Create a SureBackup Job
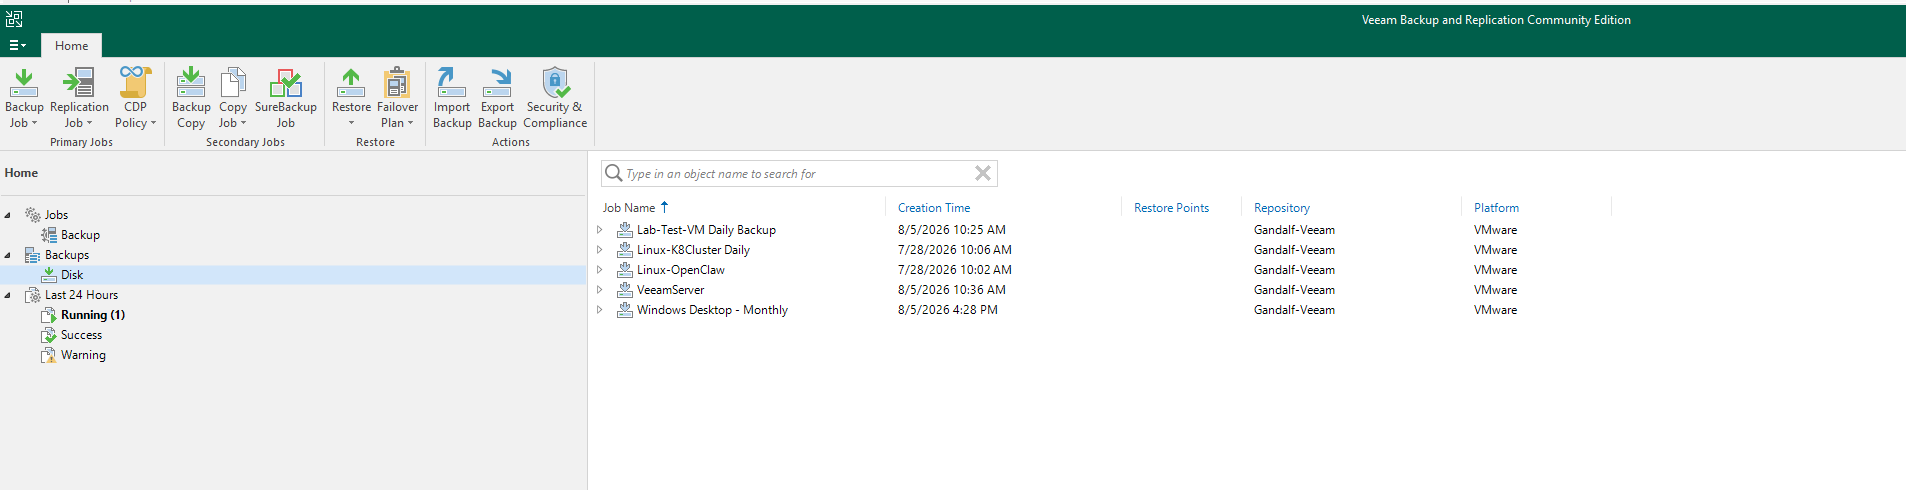Image resolution: width=1906 pixels, height=490 pixels. point(286,98)
